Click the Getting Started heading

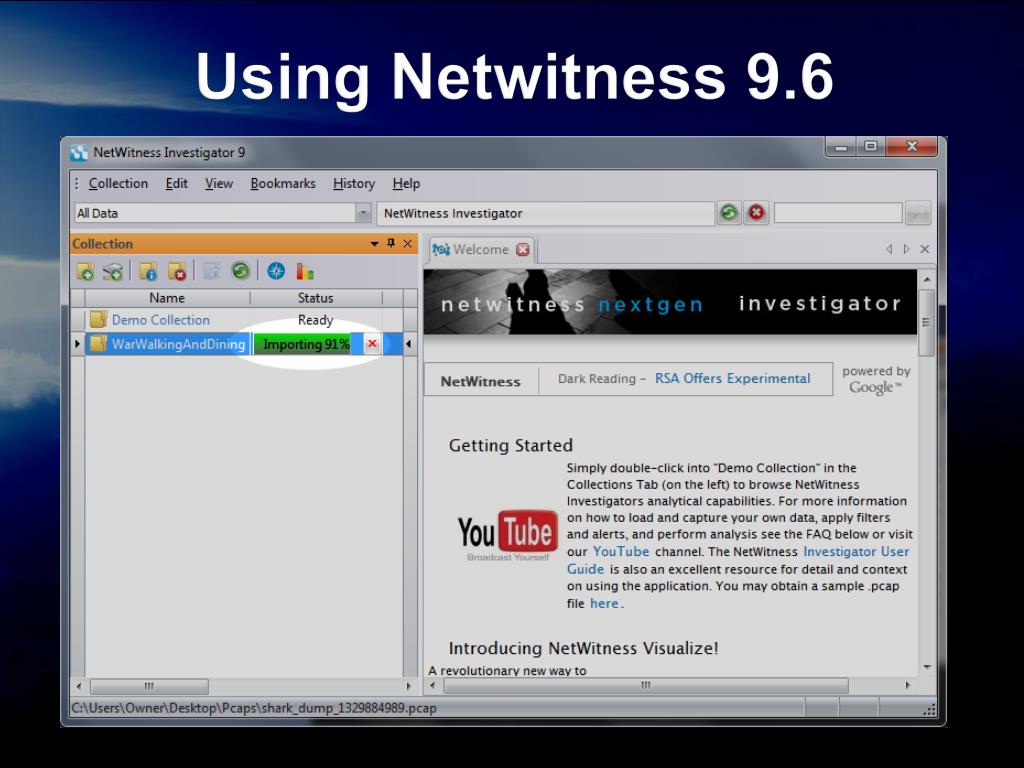[x=511, y=445]
